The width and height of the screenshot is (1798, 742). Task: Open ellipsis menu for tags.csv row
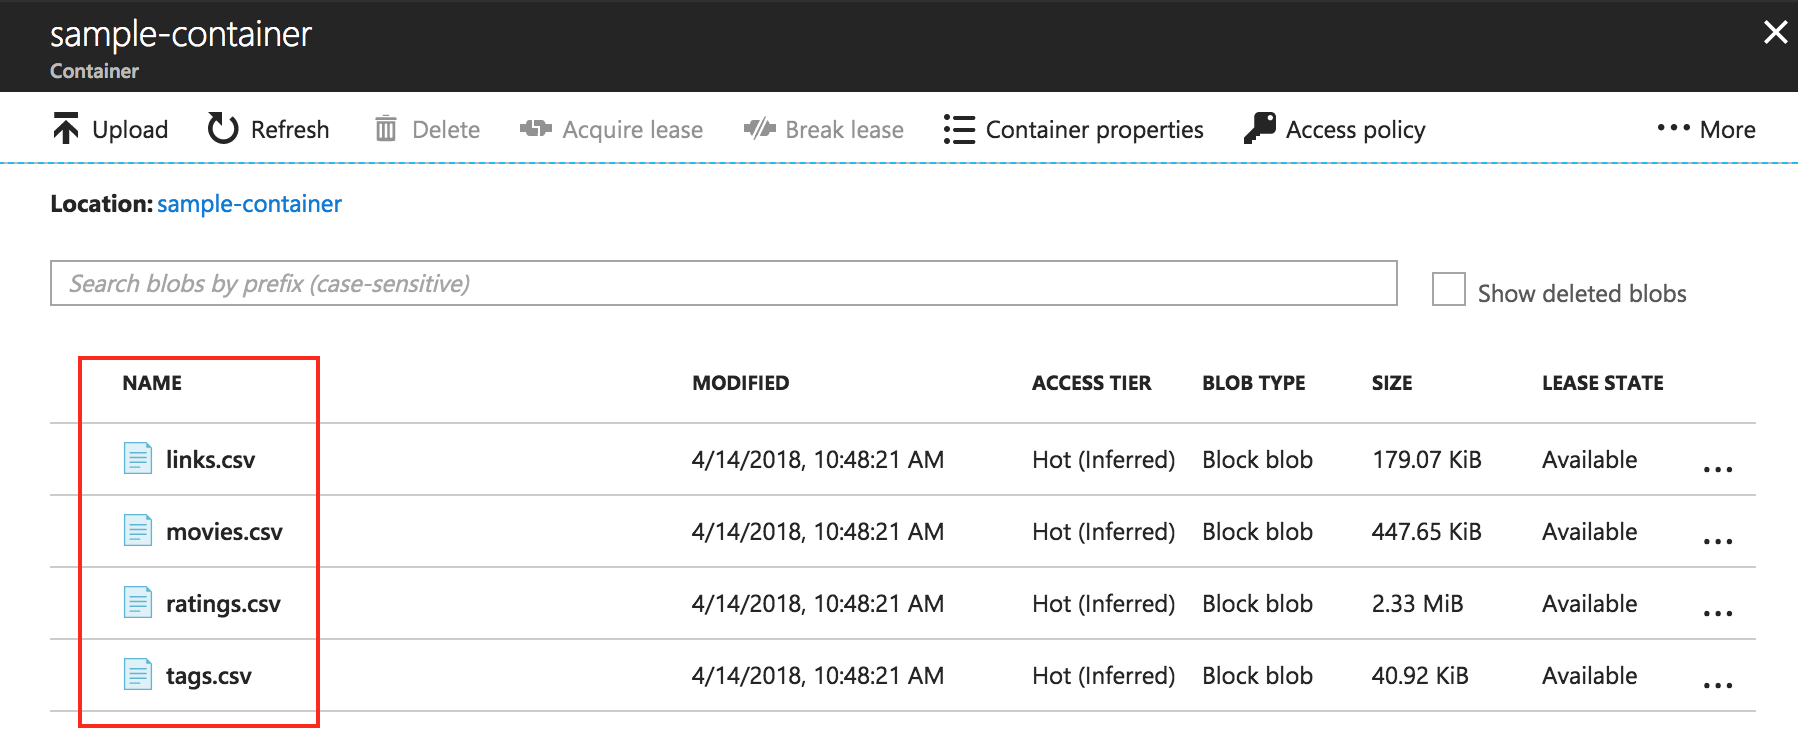1717,684
